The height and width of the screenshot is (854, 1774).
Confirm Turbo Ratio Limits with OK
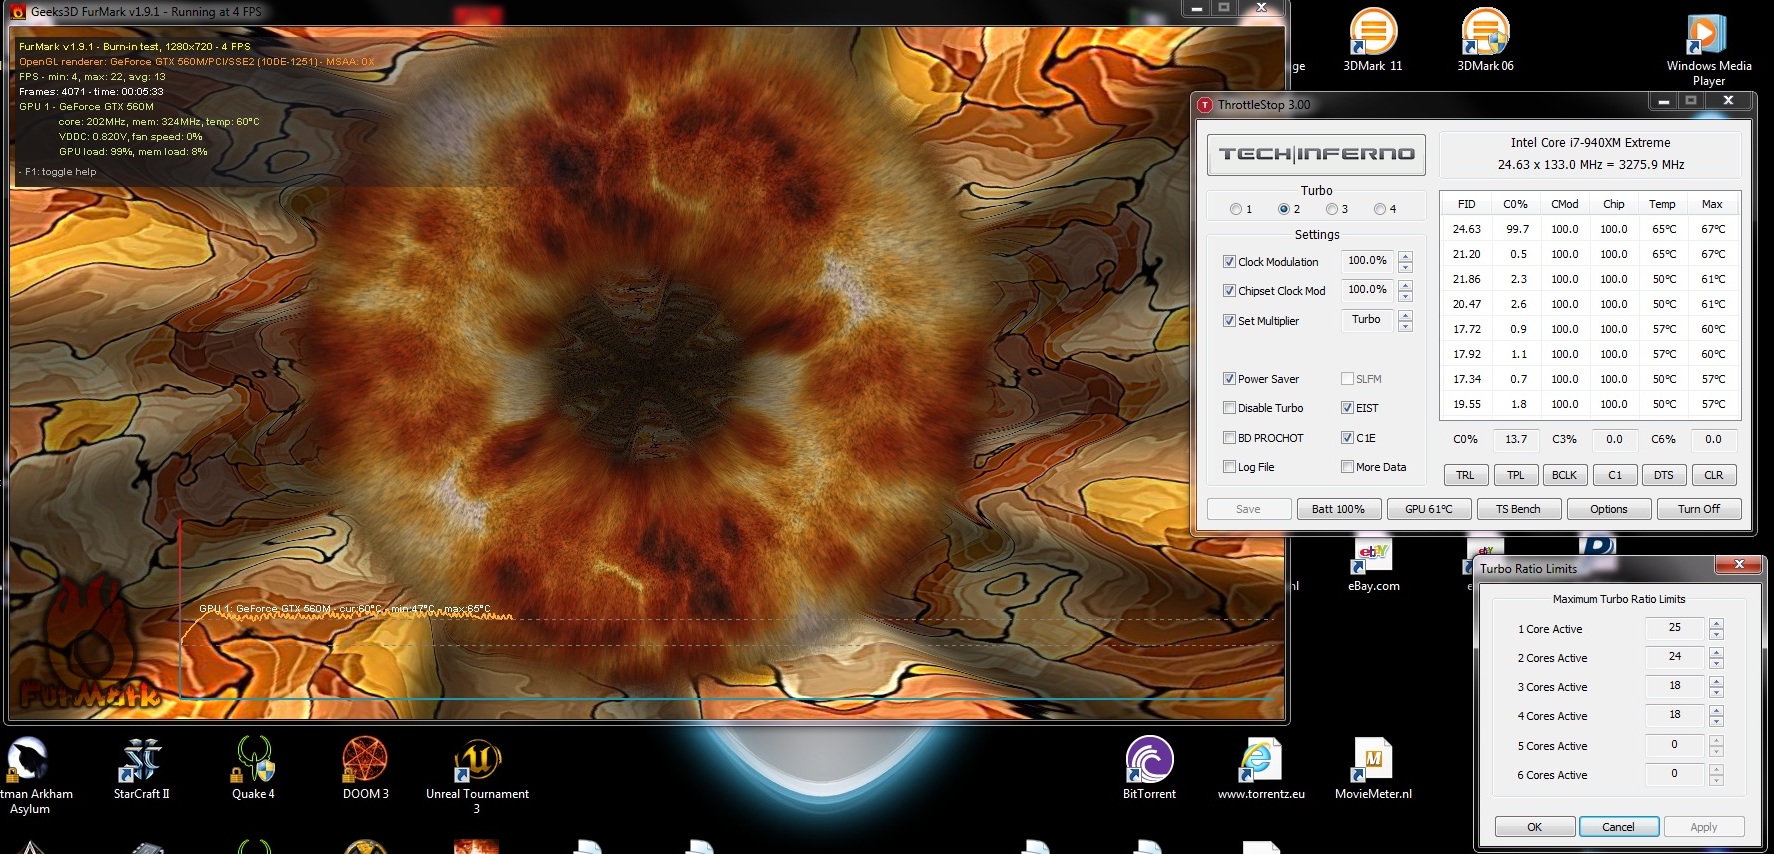(x=1535, y=827)
